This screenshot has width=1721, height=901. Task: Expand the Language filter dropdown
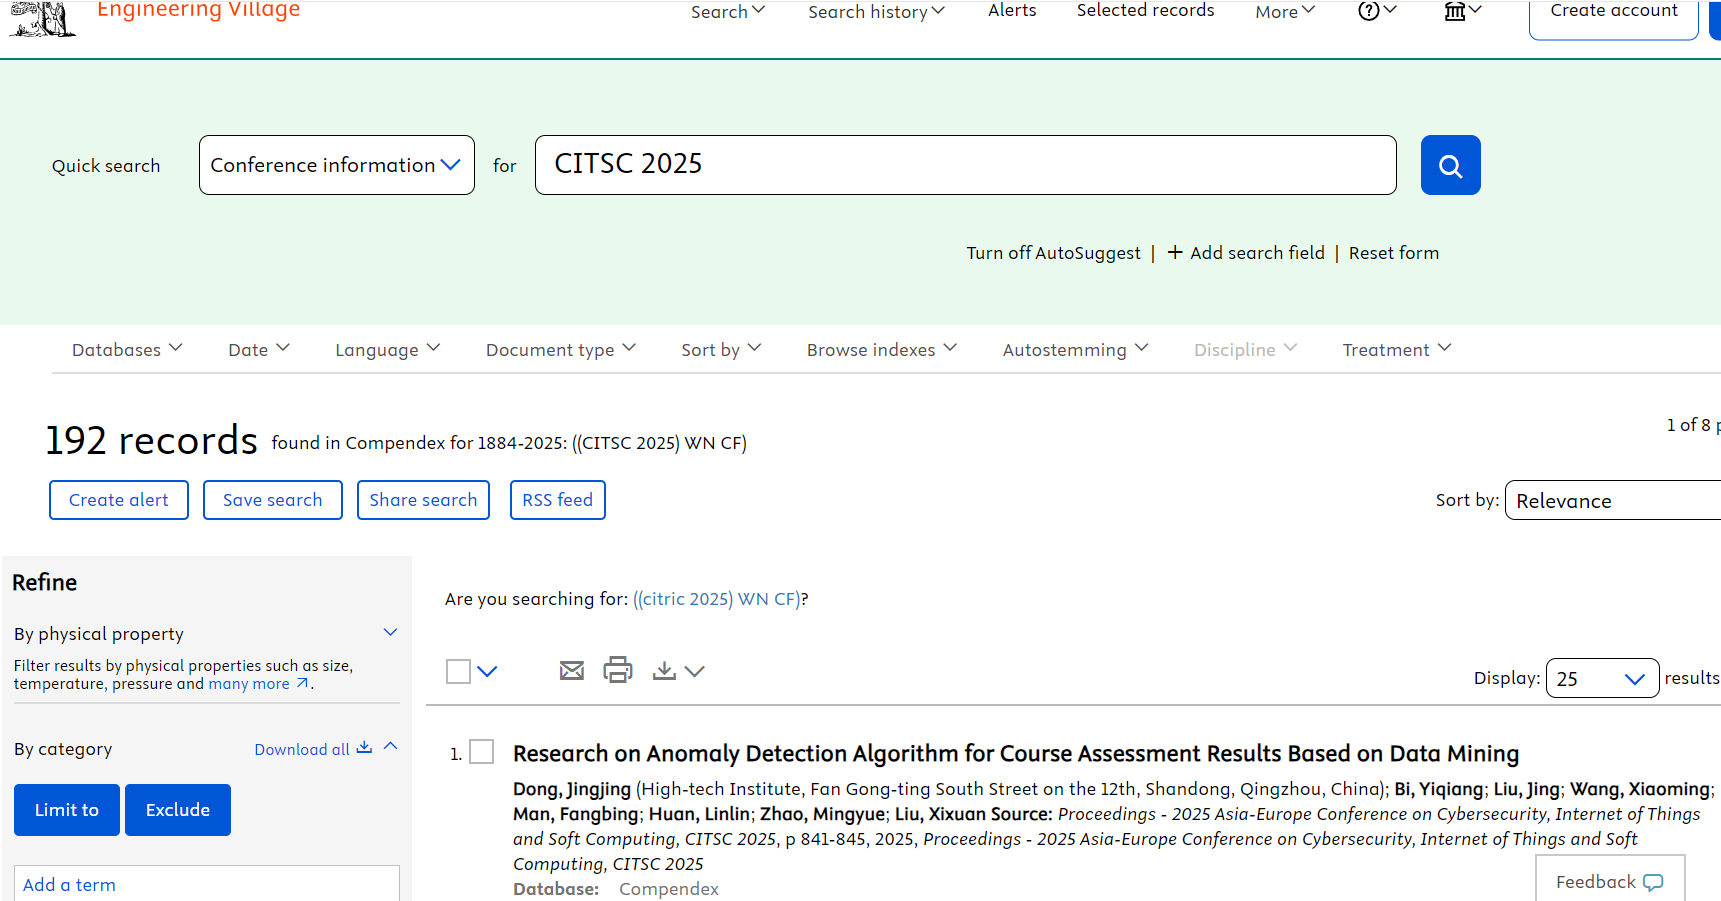[x=388, y=349]
